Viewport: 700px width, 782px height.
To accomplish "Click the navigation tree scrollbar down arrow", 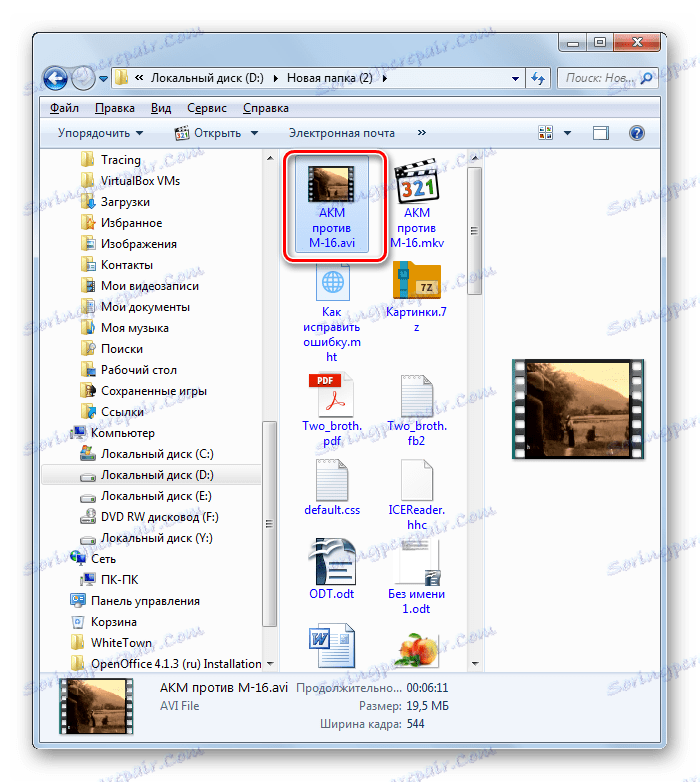I will (x=270, y=663).
